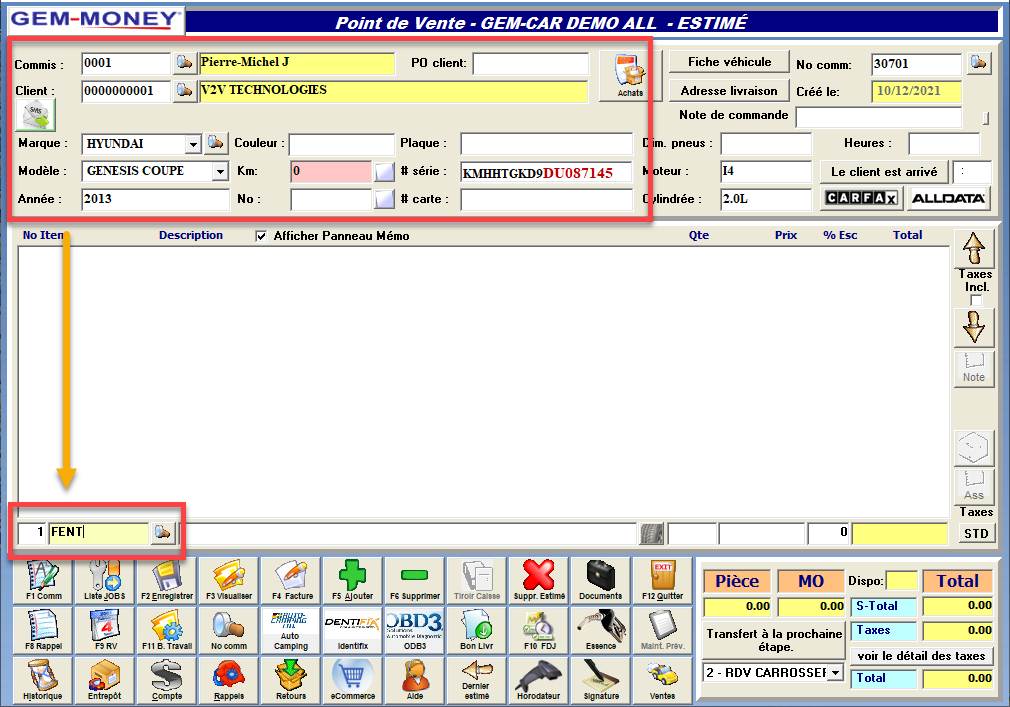This screenshot has height=707, width=1010.
Task: Open Essence fuel pump icon
Action: [x=600, y=630]
